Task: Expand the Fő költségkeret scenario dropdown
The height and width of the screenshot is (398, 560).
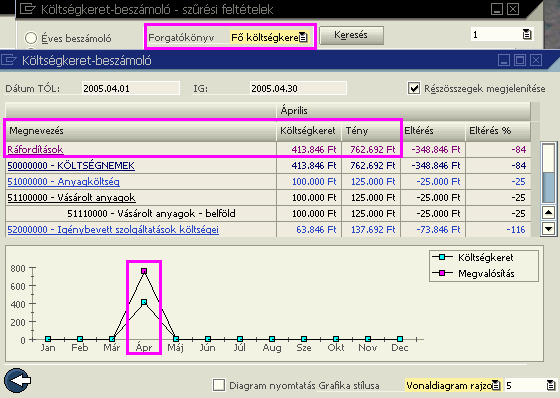Action: [x=269, y=37]
